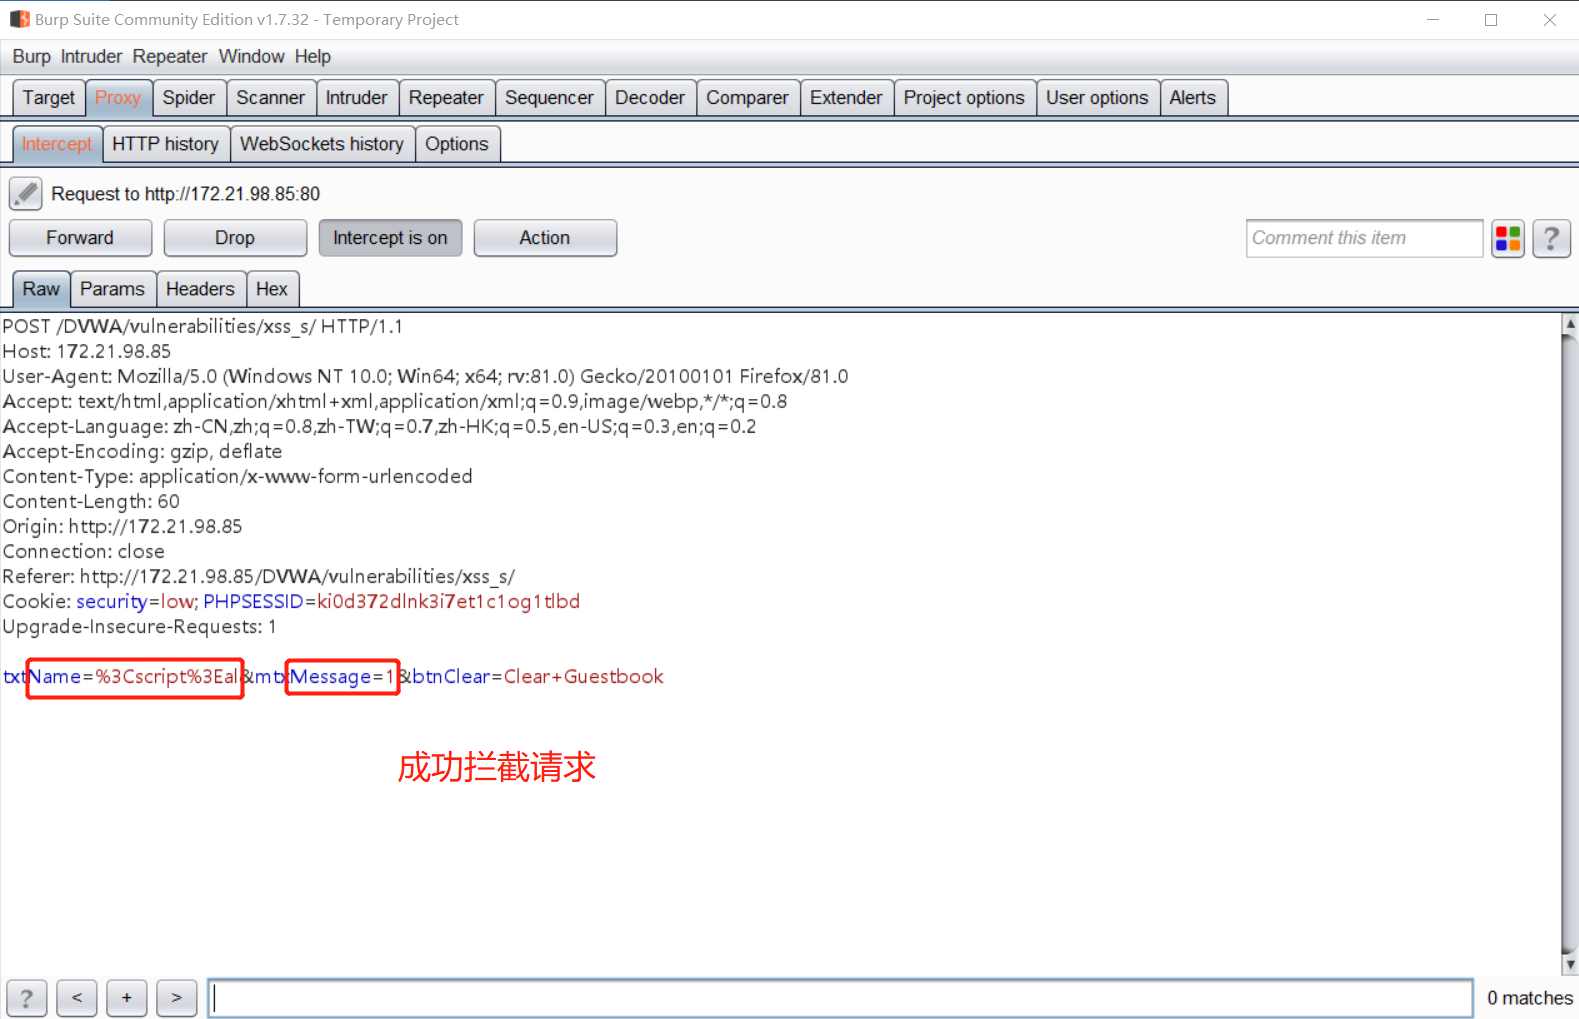Click the Content-Length: 60 header
The image size is (1579, 1019).
tap(91, 501)
